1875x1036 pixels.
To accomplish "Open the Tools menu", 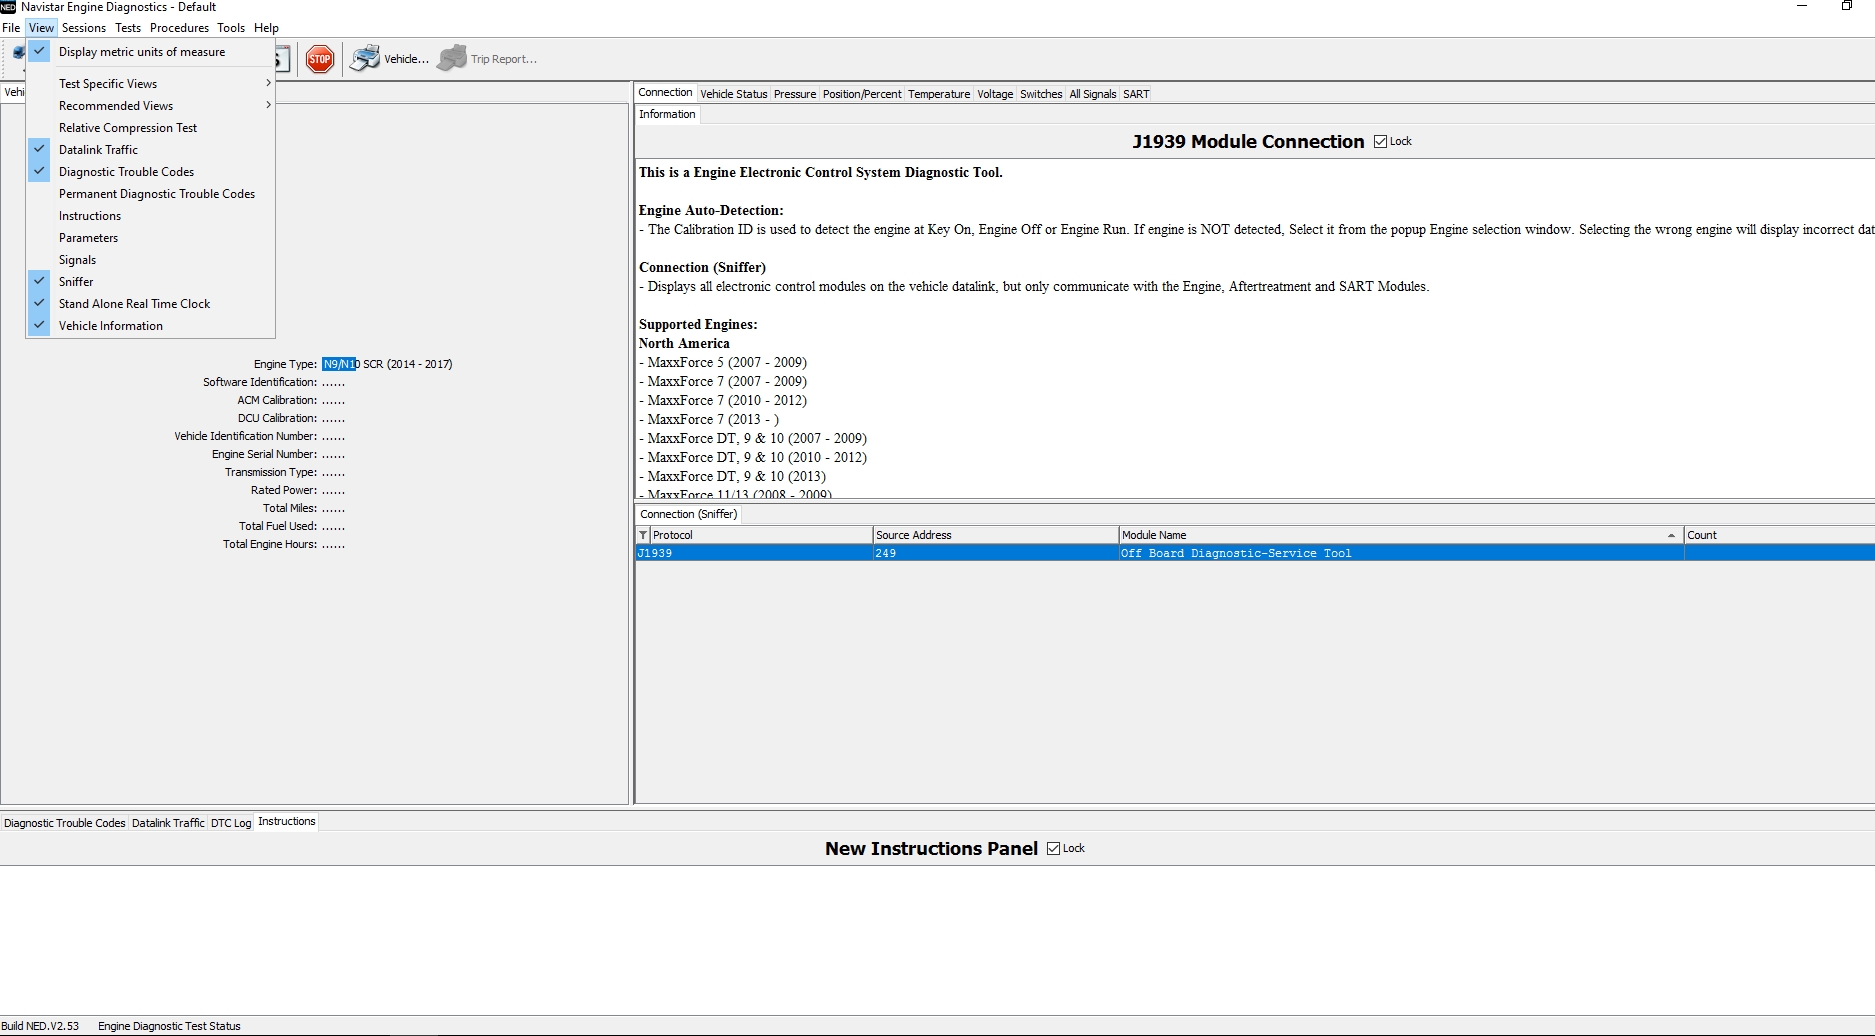I will tap(231, 27).
